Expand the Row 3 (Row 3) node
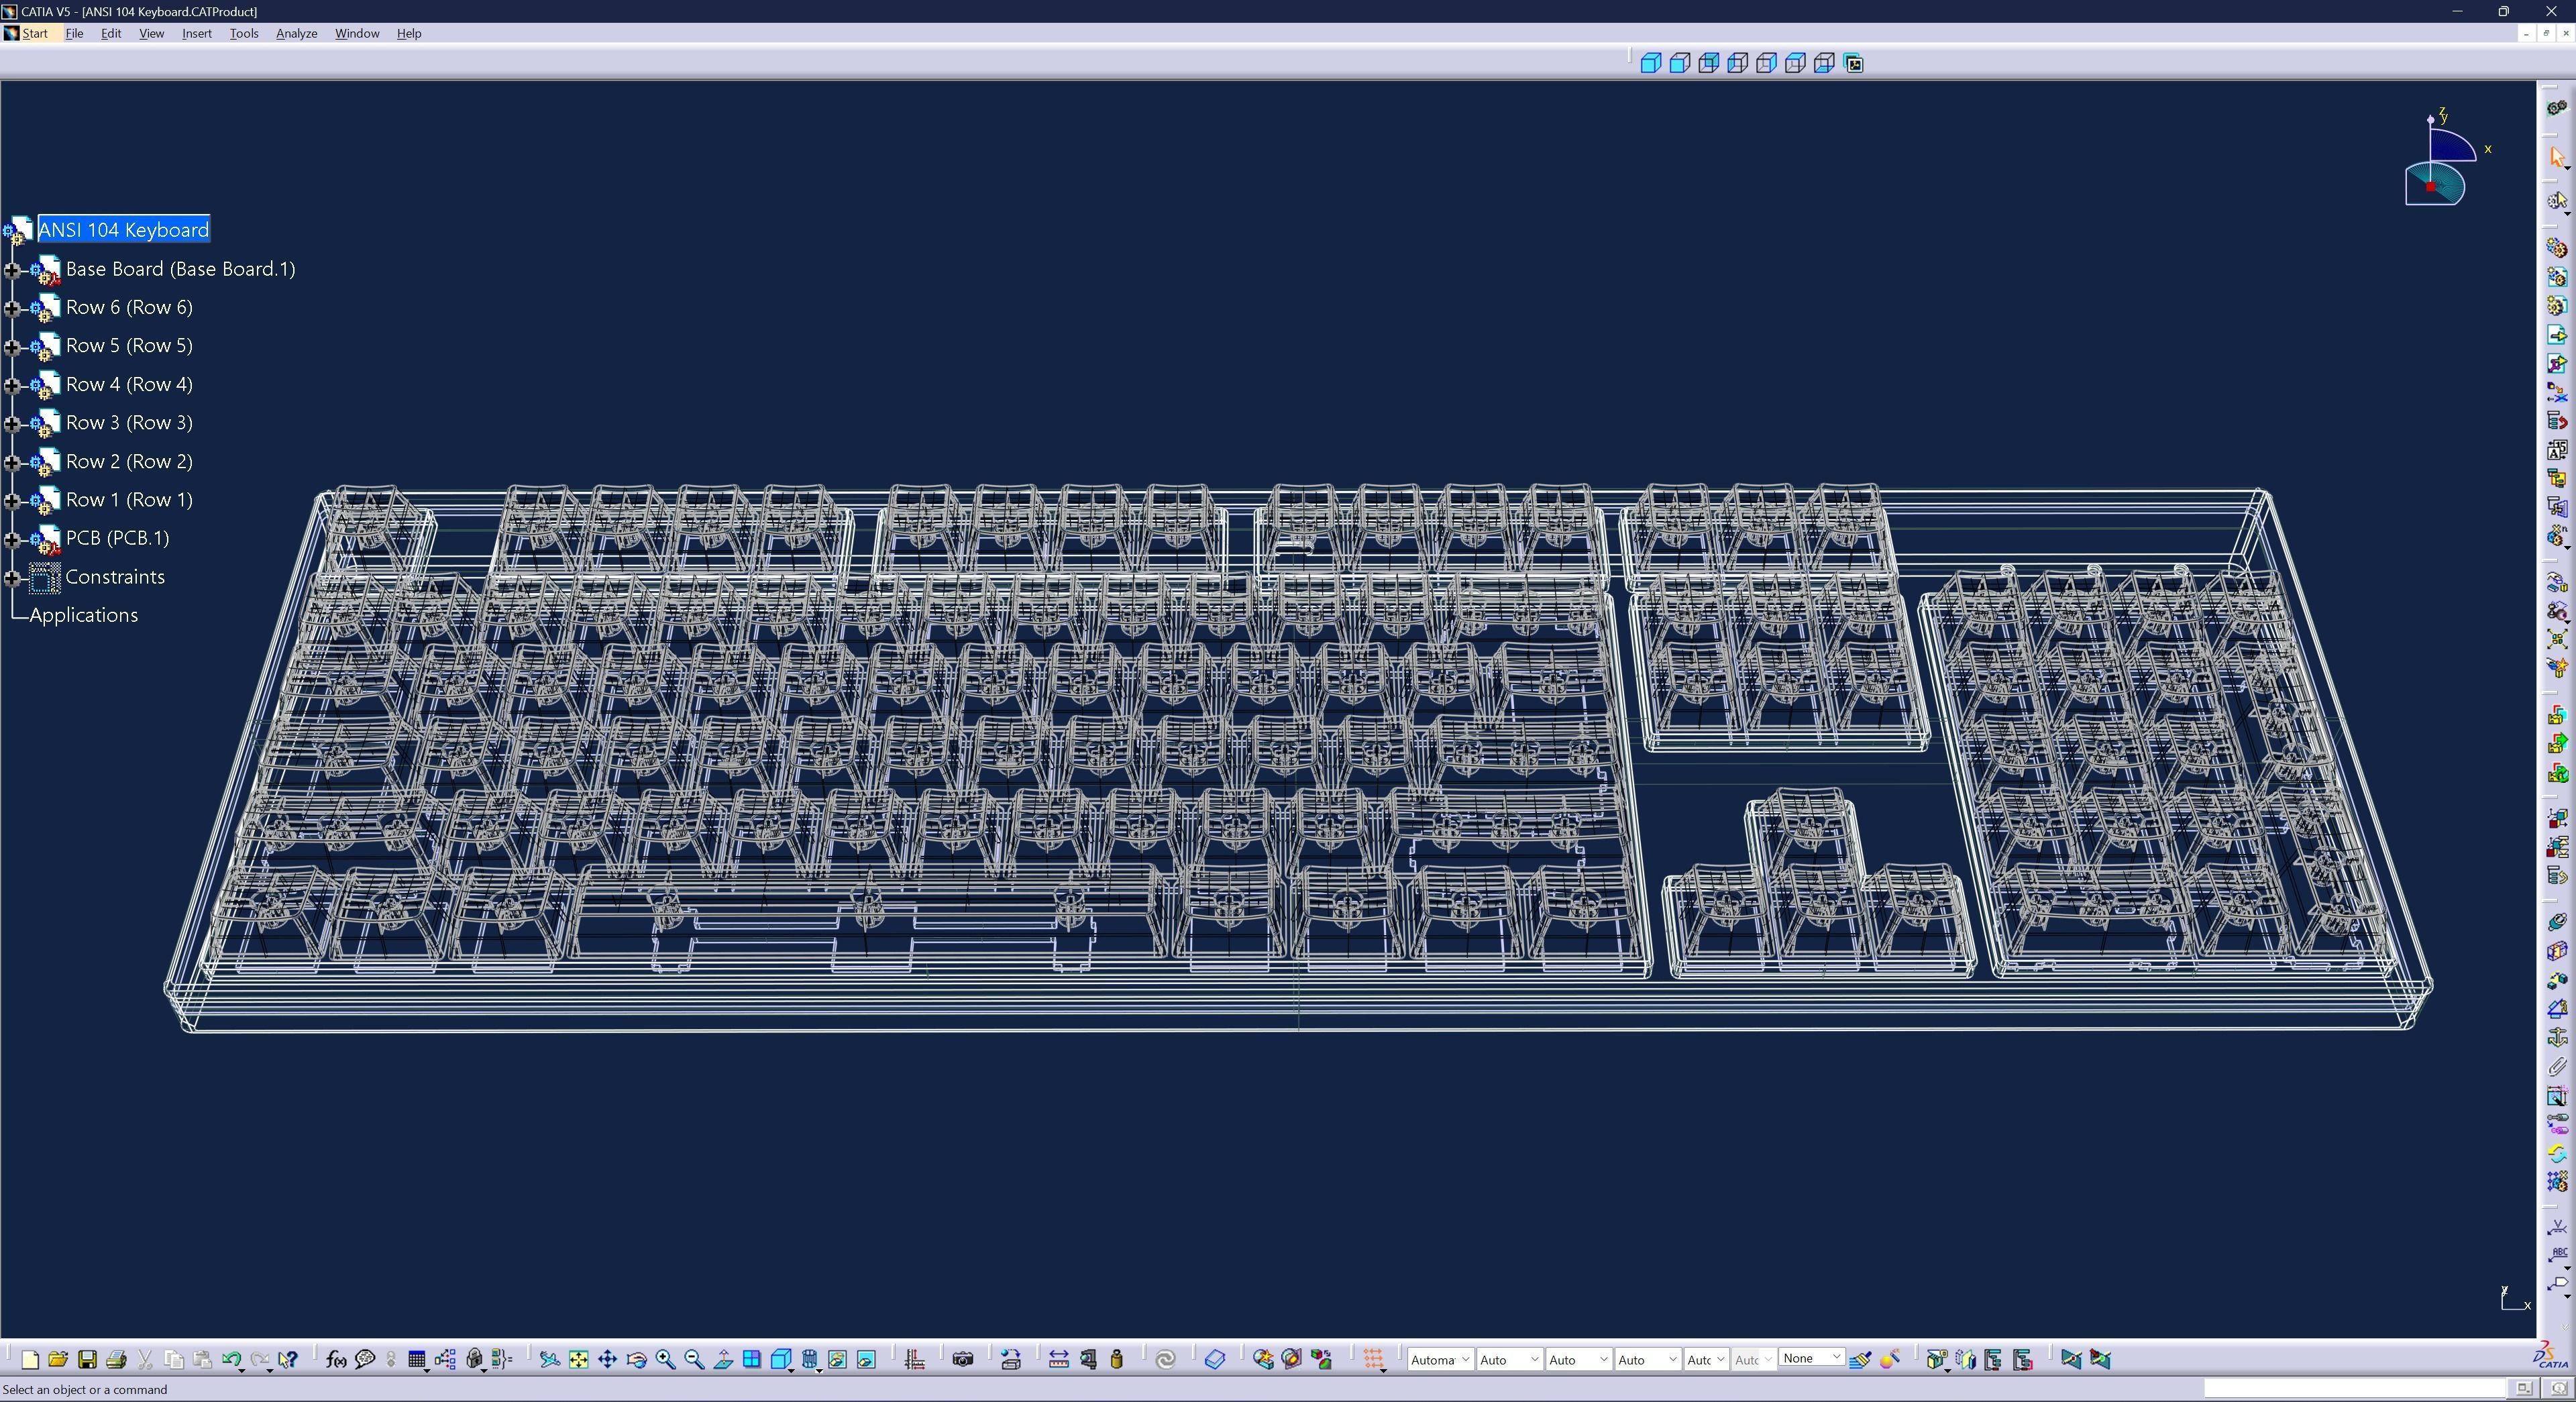 point(13,423)
